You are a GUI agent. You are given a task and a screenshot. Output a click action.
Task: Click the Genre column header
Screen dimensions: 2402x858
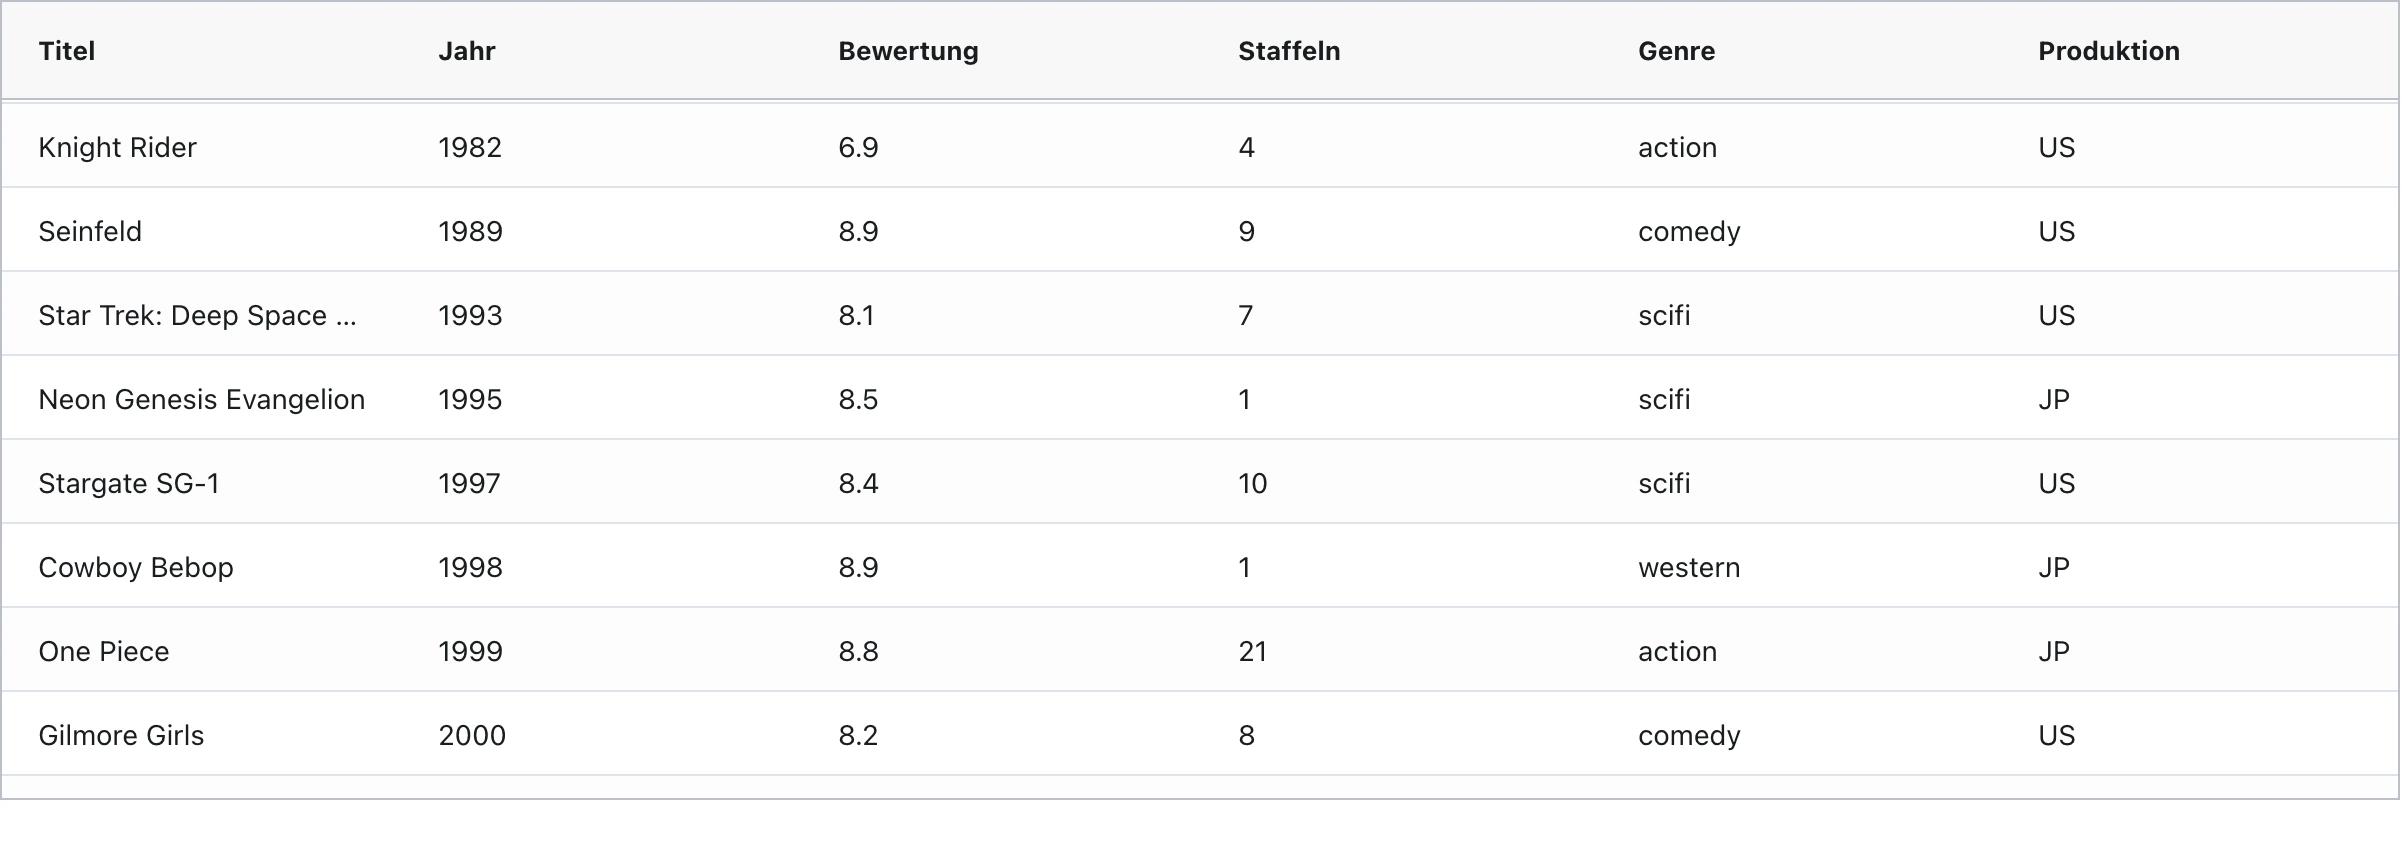1676,51
